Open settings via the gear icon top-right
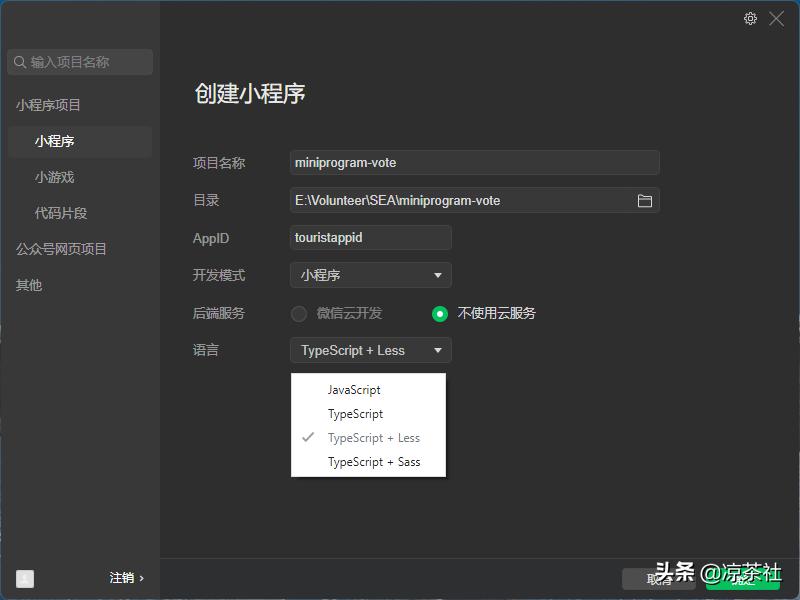Screen dimensions: 800x600 (x=750, y=18)
